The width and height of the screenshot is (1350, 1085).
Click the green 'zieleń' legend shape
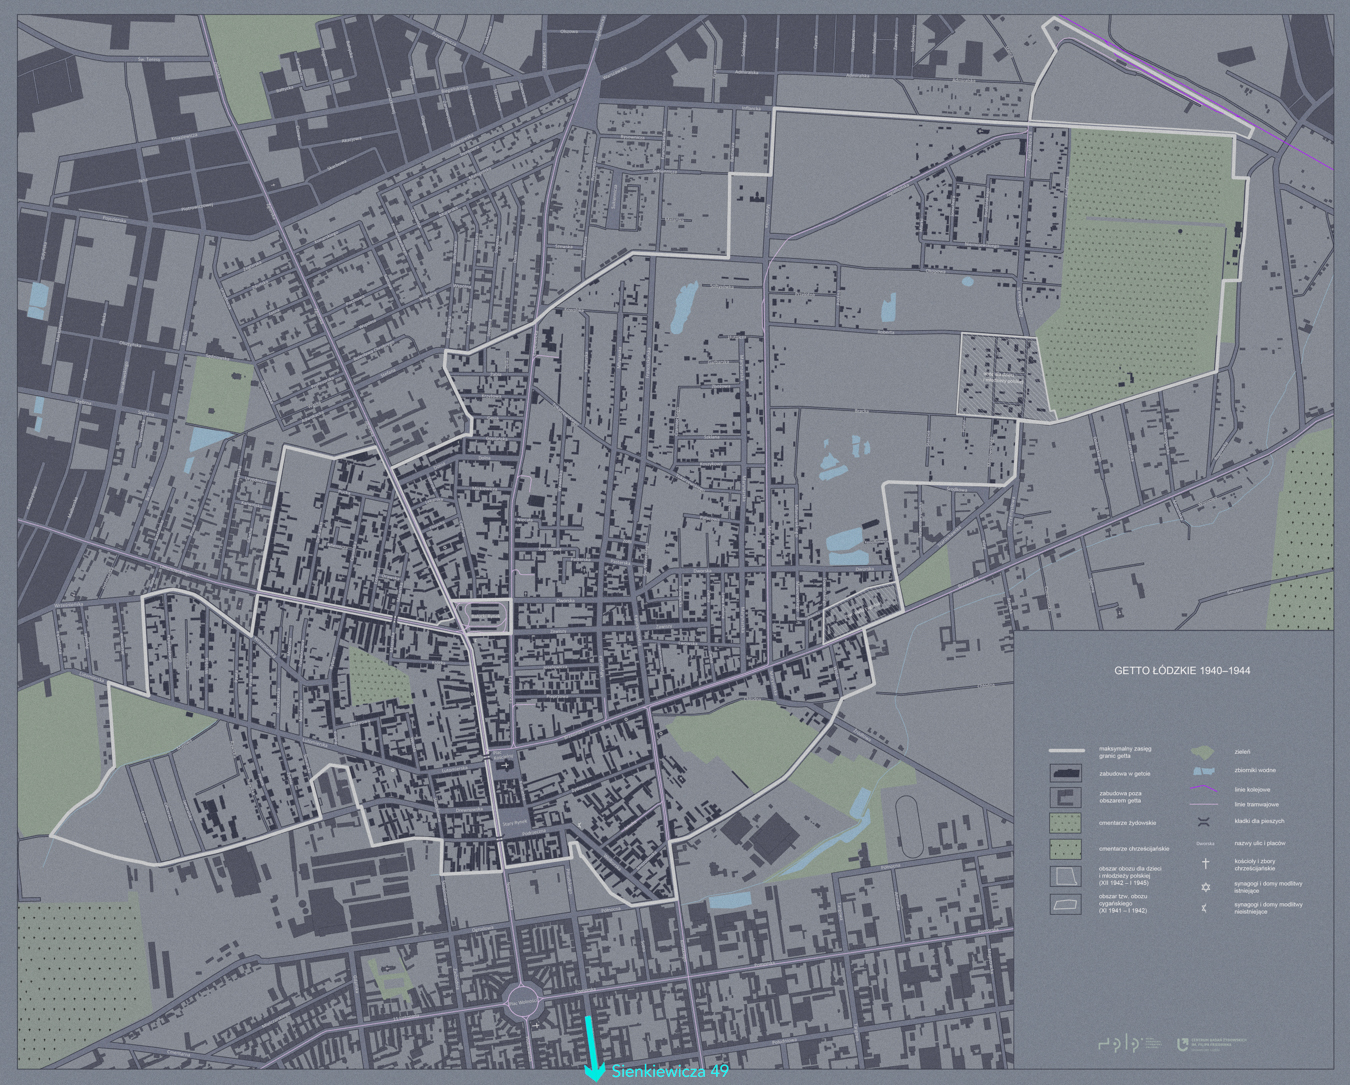pyautogui.click(x=1204, y=752)
